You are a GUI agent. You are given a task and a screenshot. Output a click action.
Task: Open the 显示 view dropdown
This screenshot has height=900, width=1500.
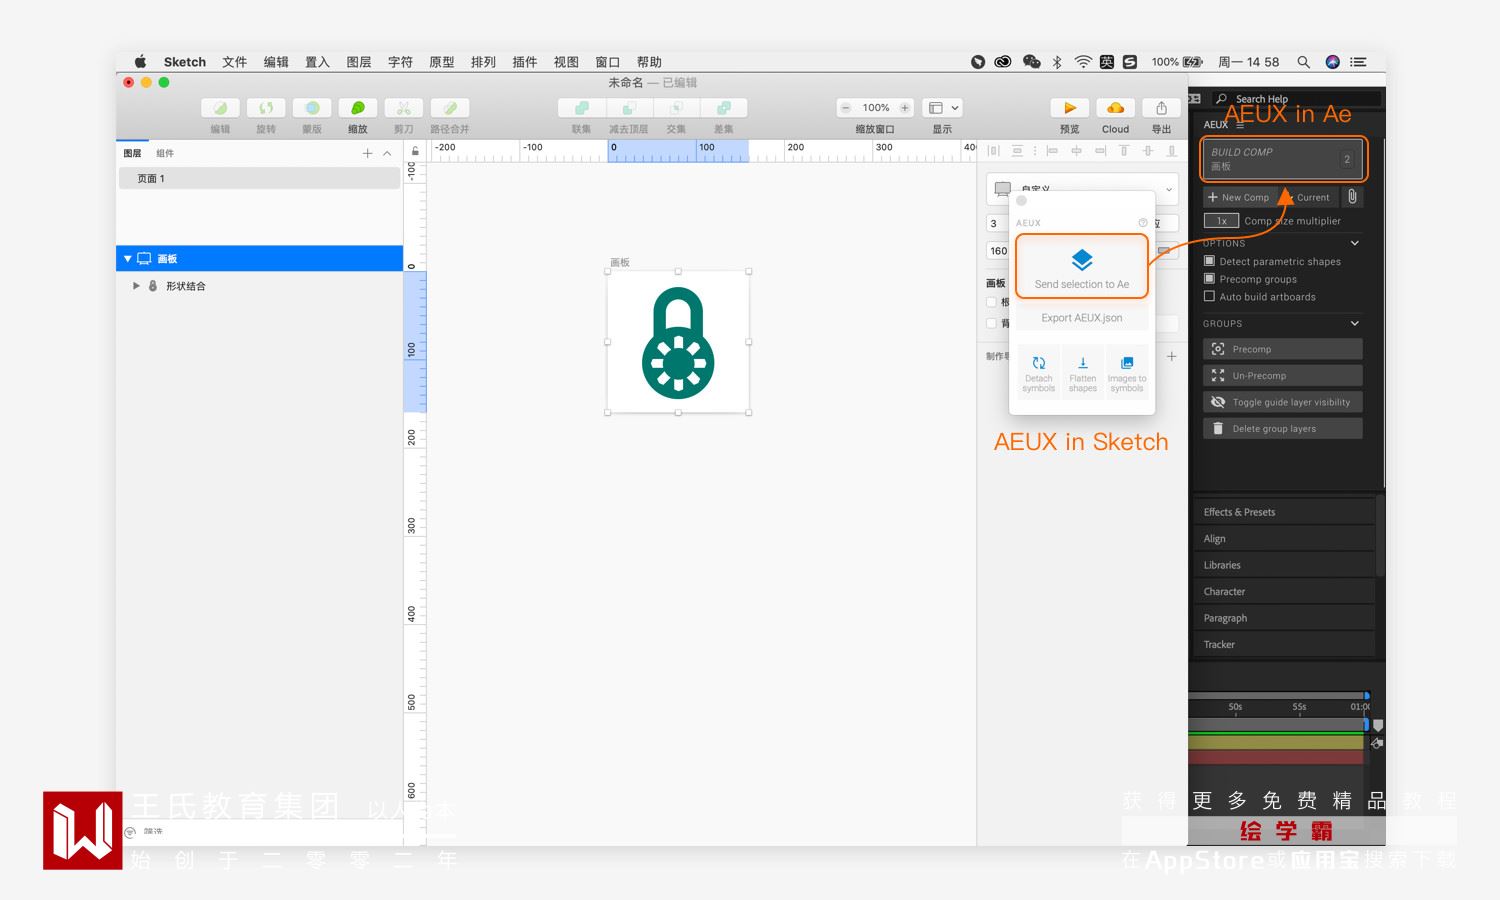[x=942, y=108]
